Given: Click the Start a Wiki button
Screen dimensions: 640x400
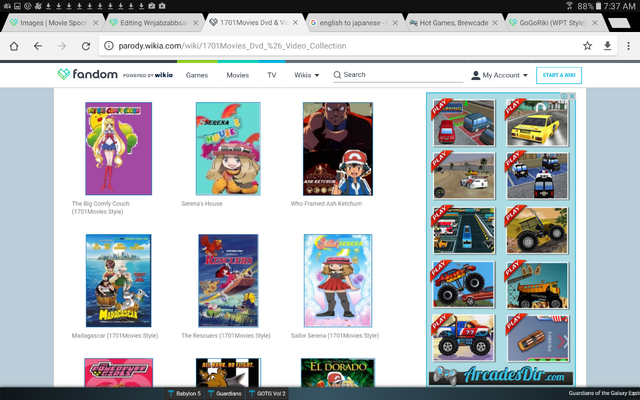Looking at the screenshot, I should (x=559, y=75).
